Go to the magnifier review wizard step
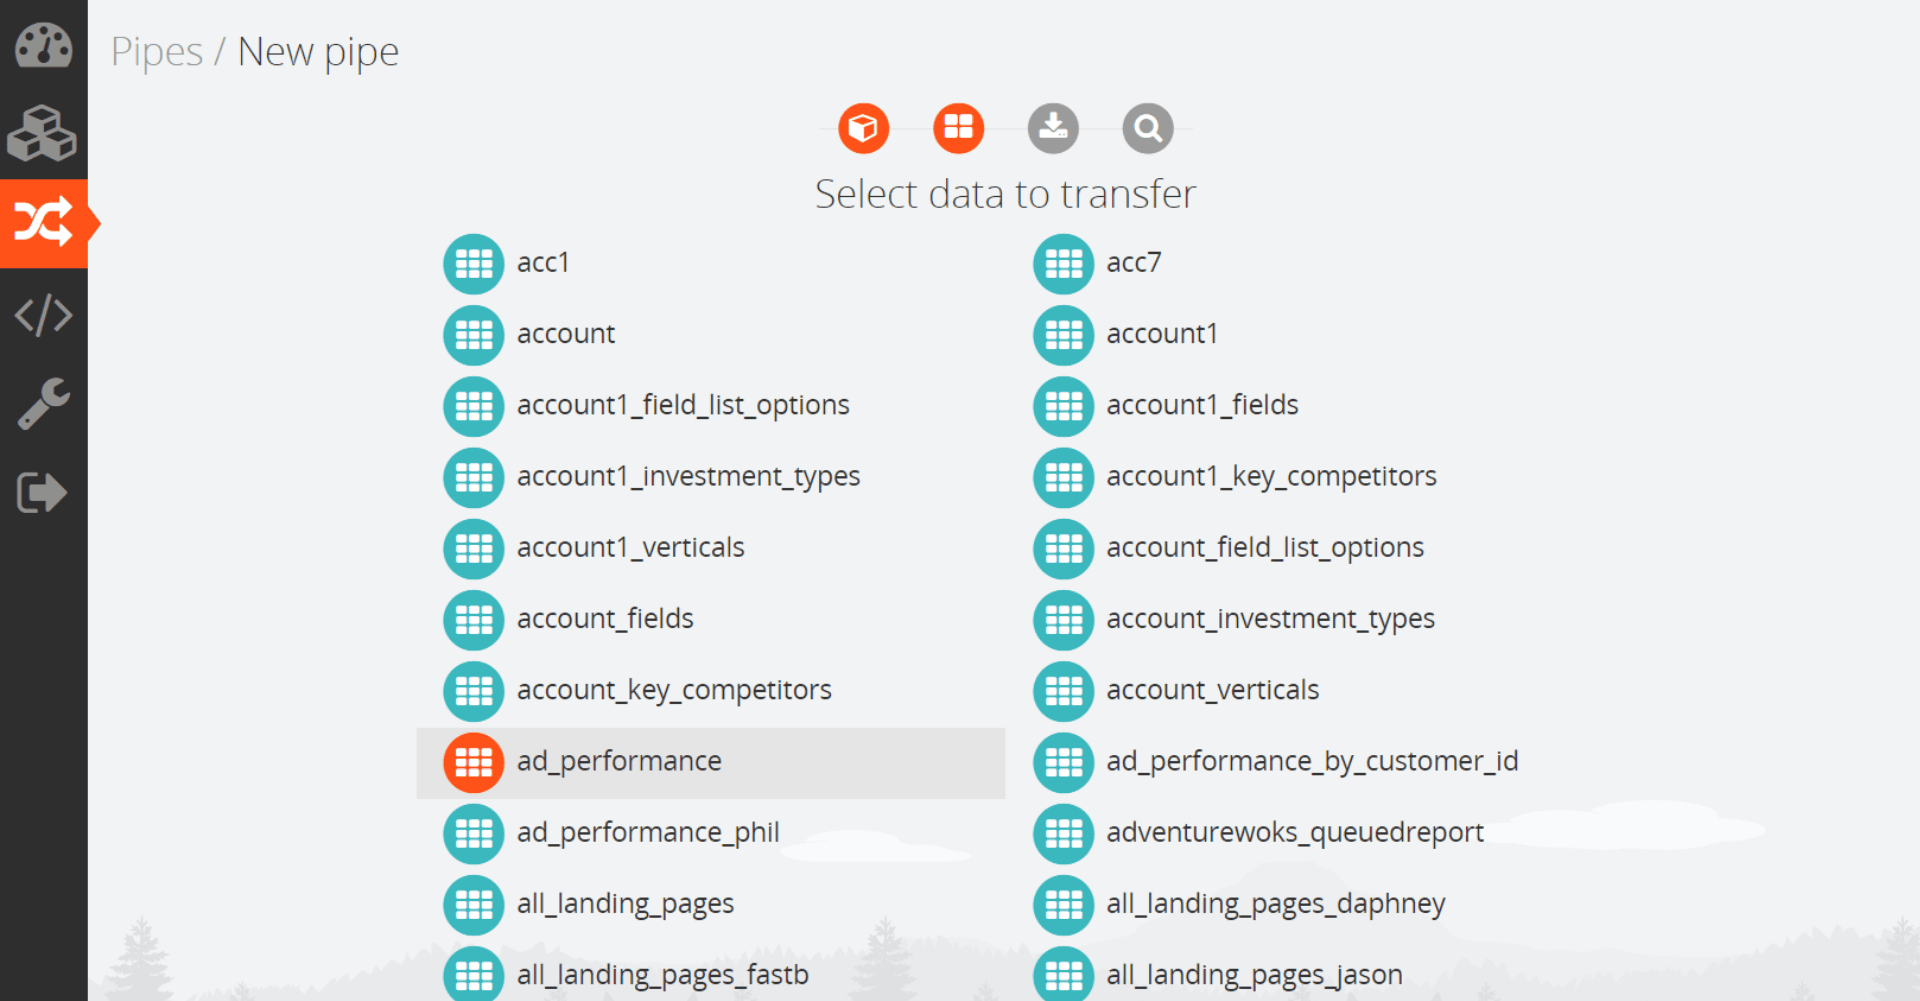This screenshot has width=1920, height=1001. (x=1147, y=128)
